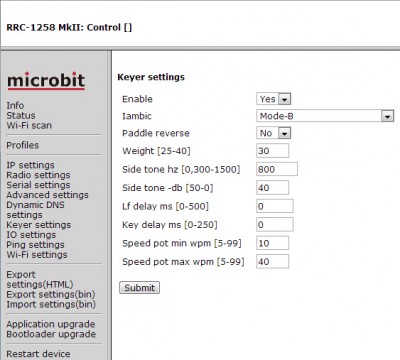400x360 pixels.
Task: Open Application upgrade page
Action: (x=51, y=324)
